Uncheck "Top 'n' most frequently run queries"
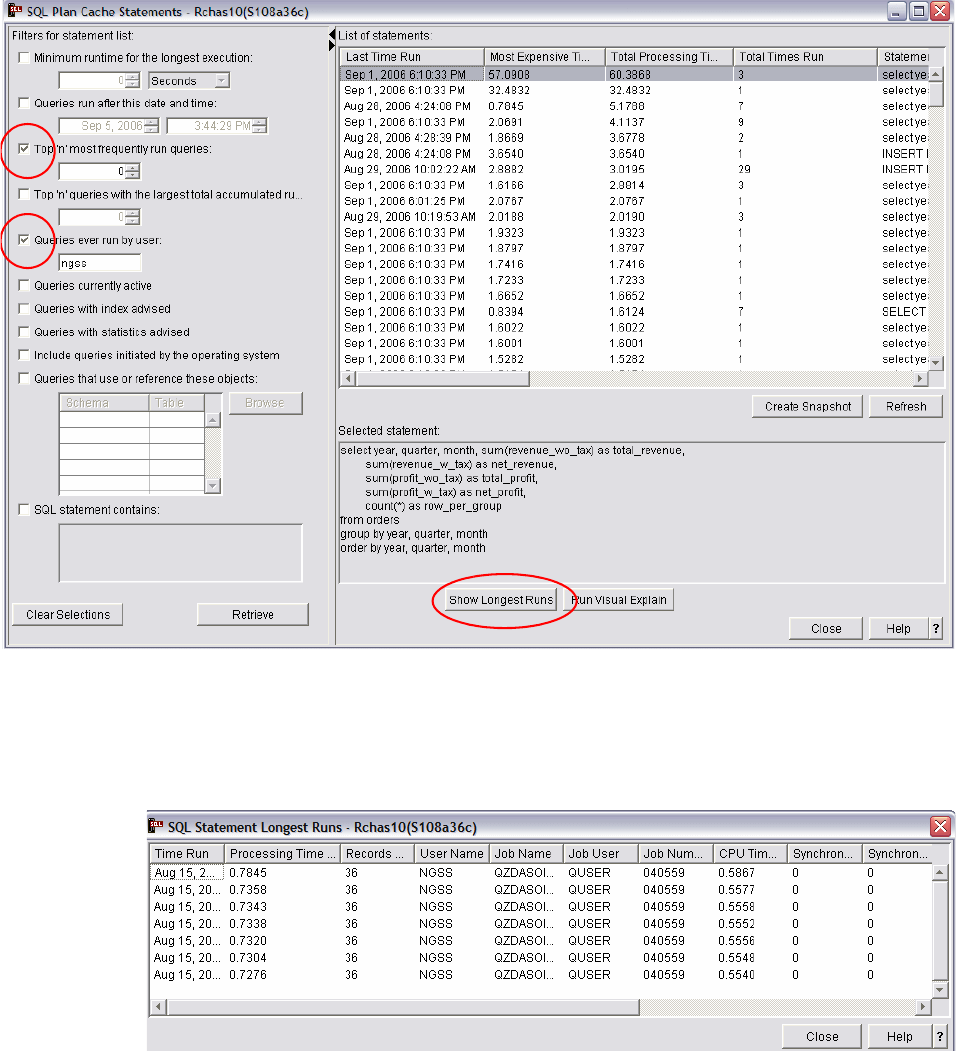This screenshot has height=1051, width=956. [23, 146]
